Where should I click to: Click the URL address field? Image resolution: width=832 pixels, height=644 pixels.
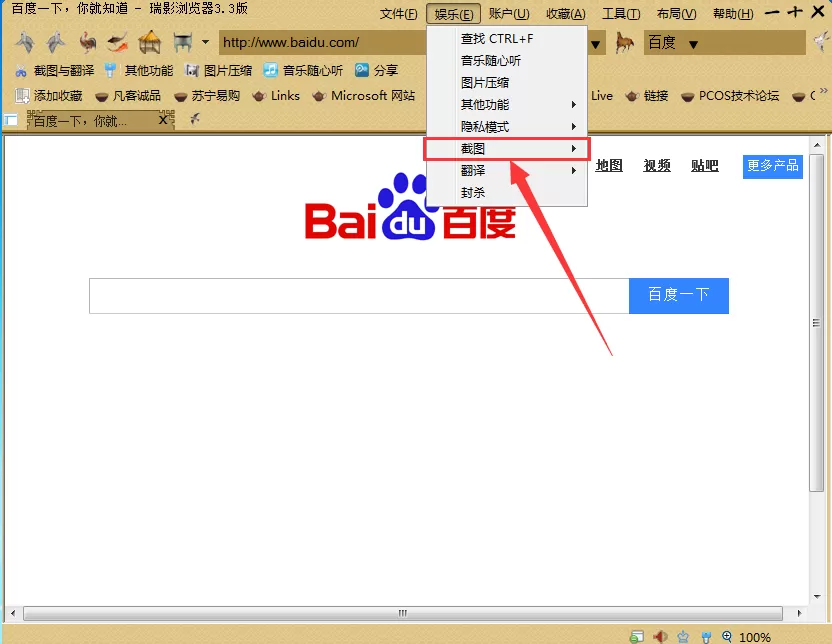323,42
